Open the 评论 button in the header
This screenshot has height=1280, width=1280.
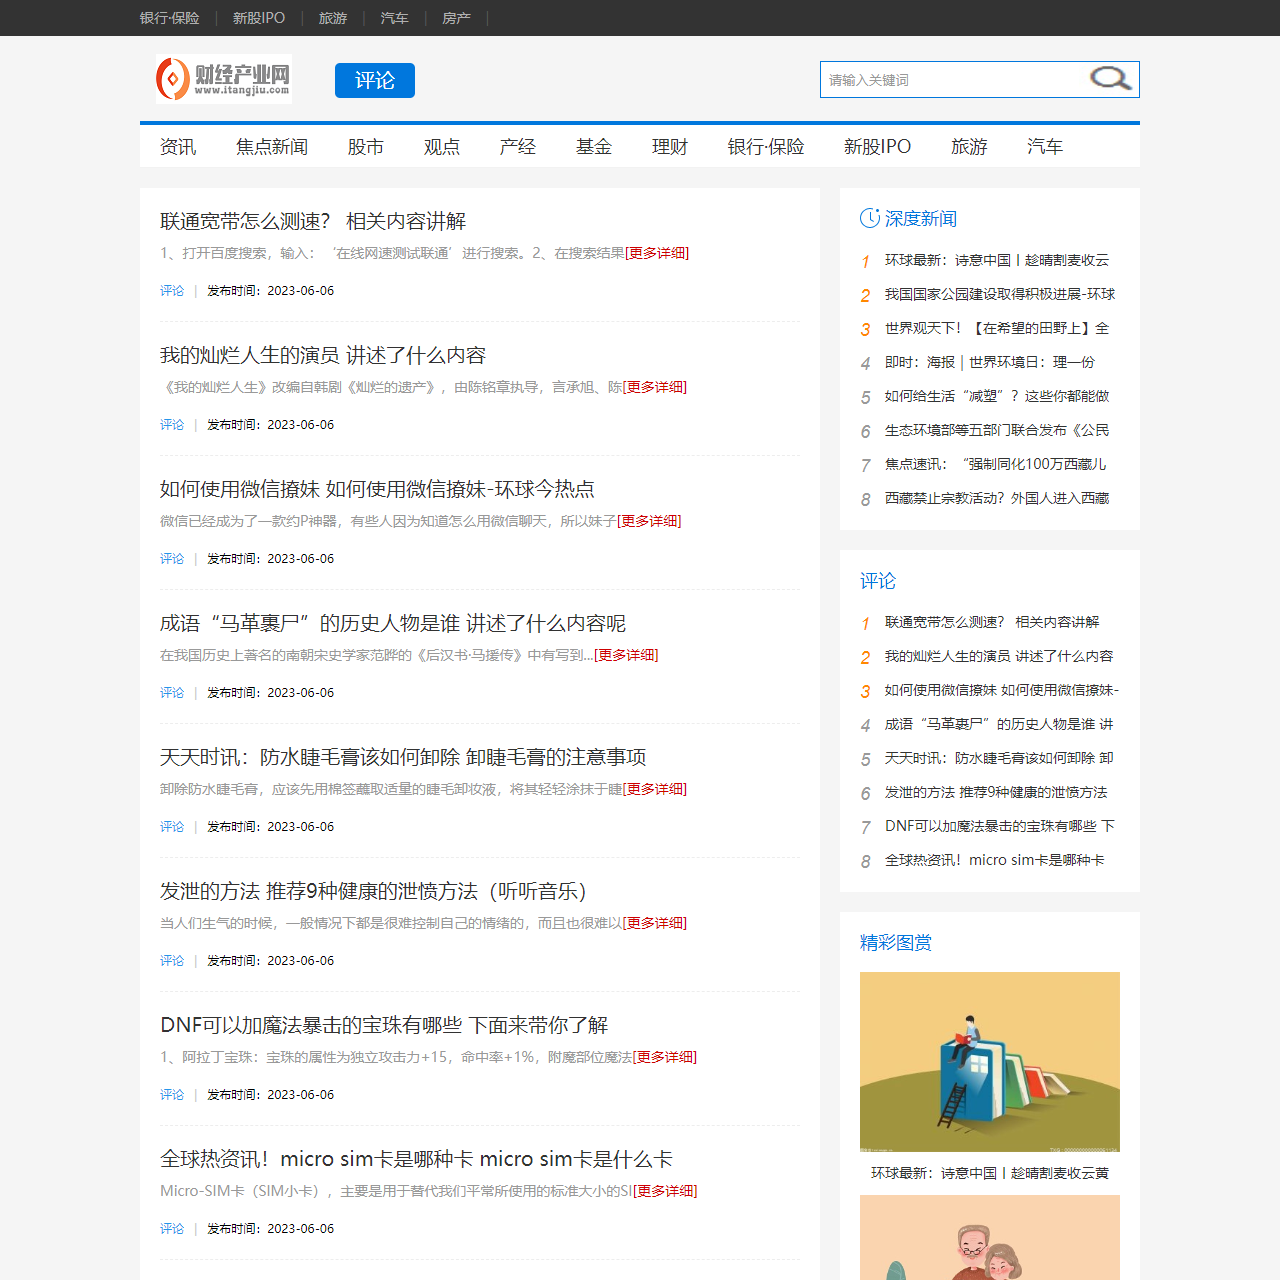click(374, 80)
